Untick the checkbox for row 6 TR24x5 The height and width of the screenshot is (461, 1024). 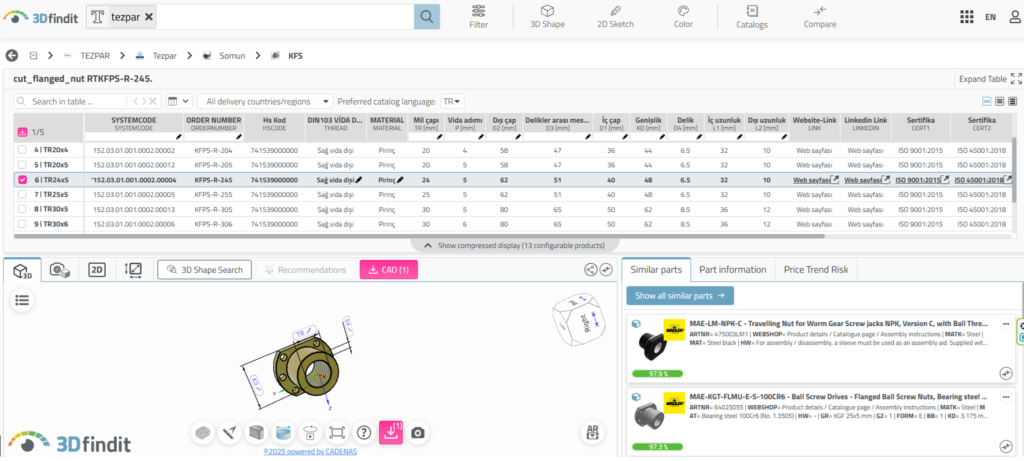[23, 180]
